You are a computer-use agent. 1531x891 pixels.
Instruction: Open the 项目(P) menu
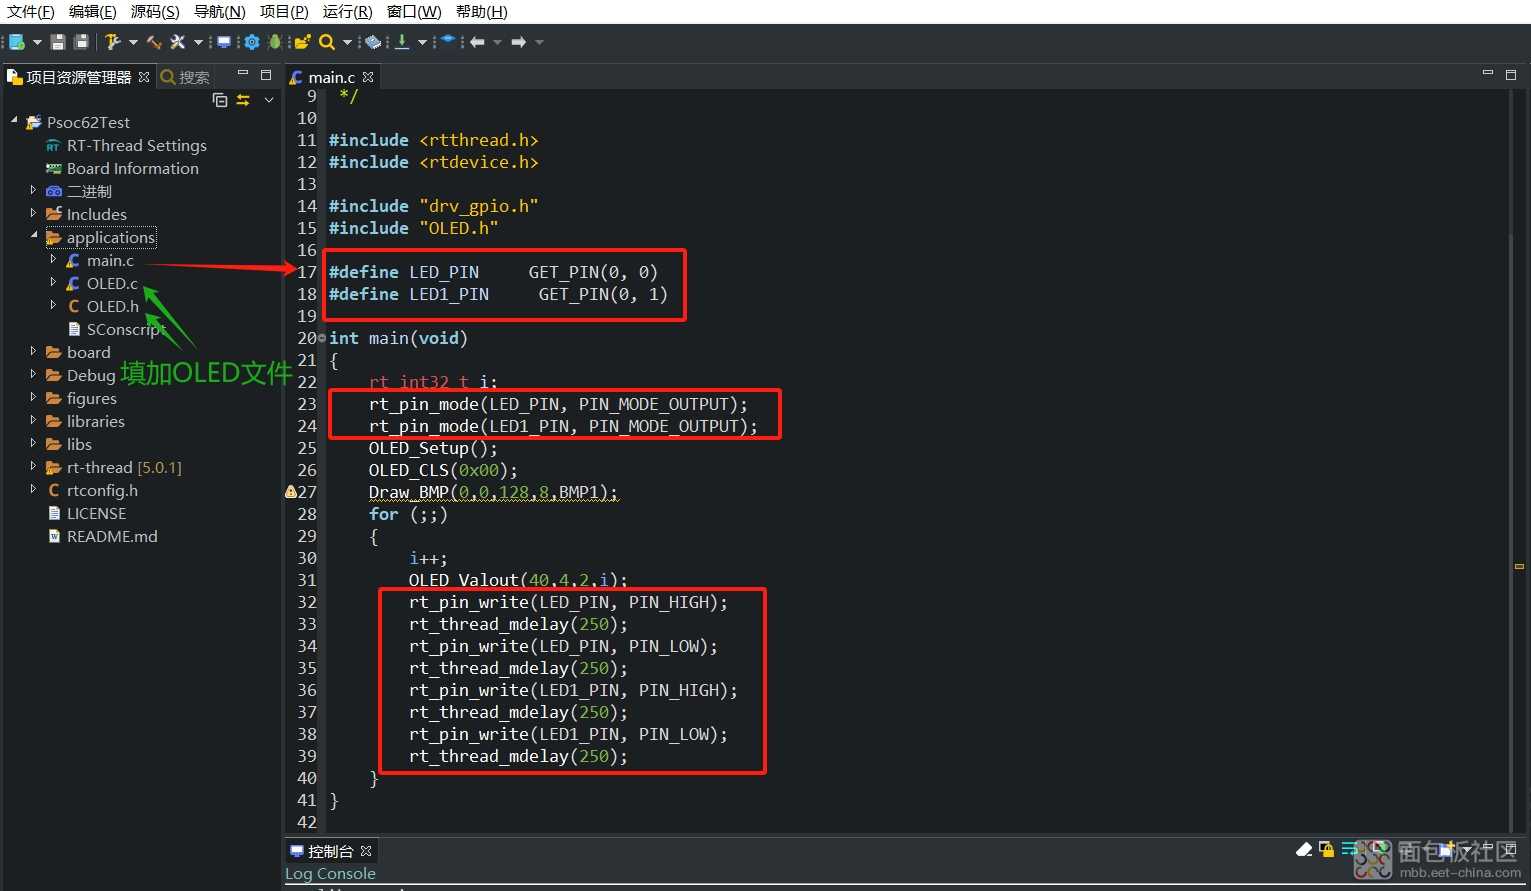point(284,12)
